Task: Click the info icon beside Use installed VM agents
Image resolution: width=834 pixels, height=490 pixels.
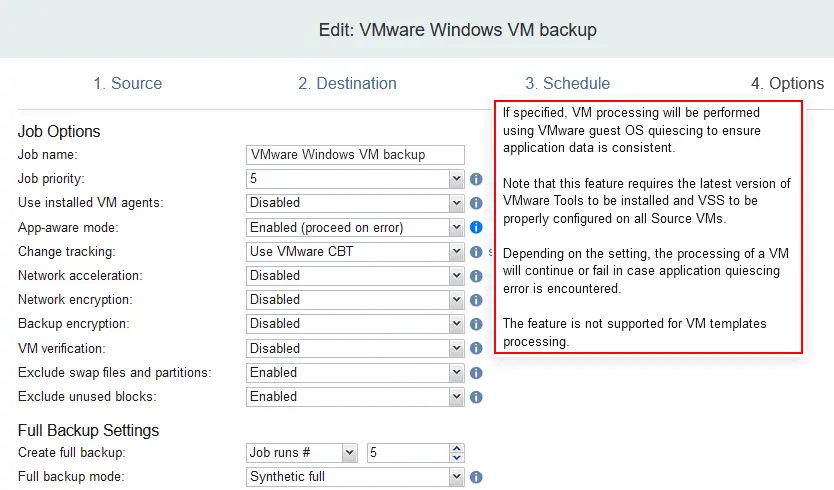Action: tap(476, 203)
